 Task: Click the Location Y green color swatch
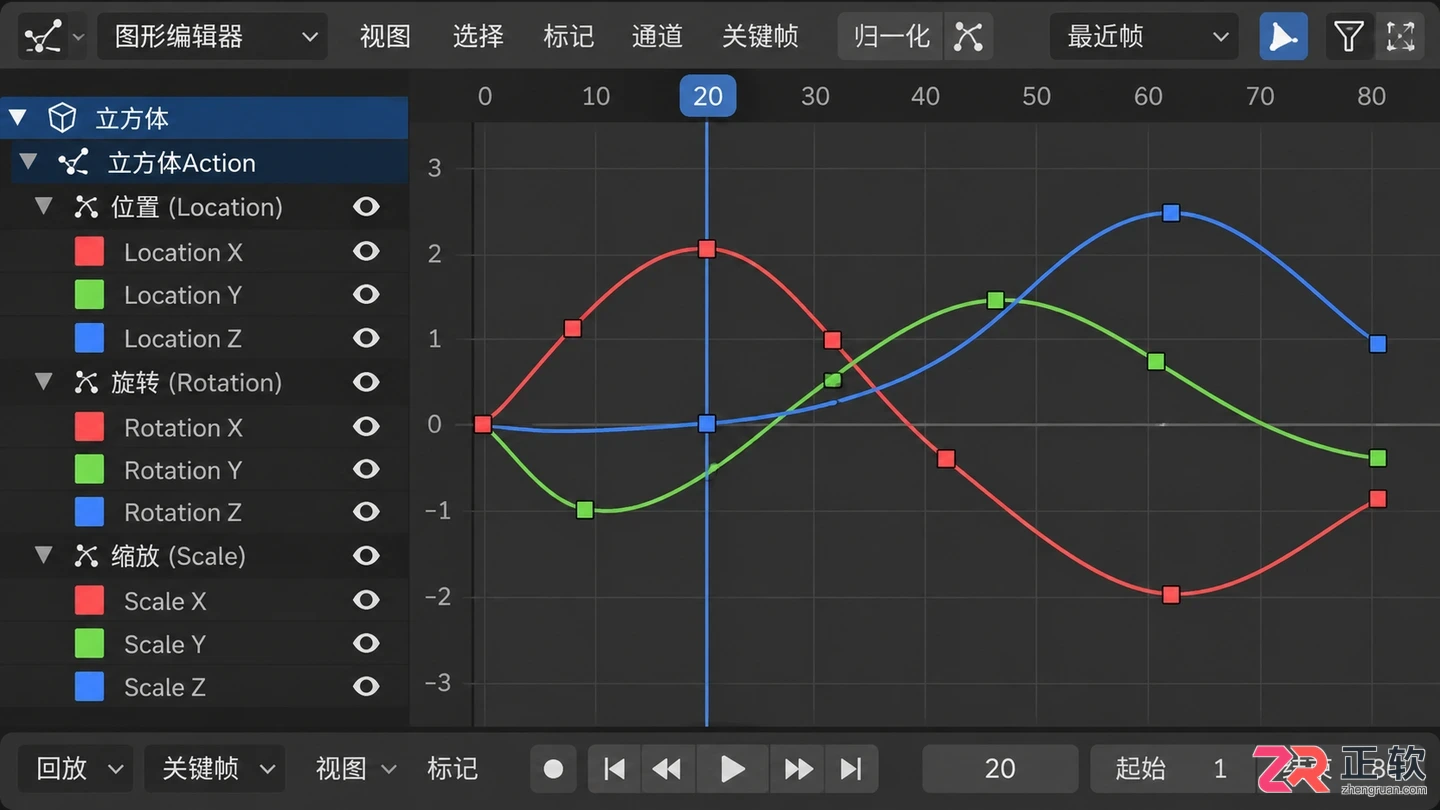click(89, 295)
